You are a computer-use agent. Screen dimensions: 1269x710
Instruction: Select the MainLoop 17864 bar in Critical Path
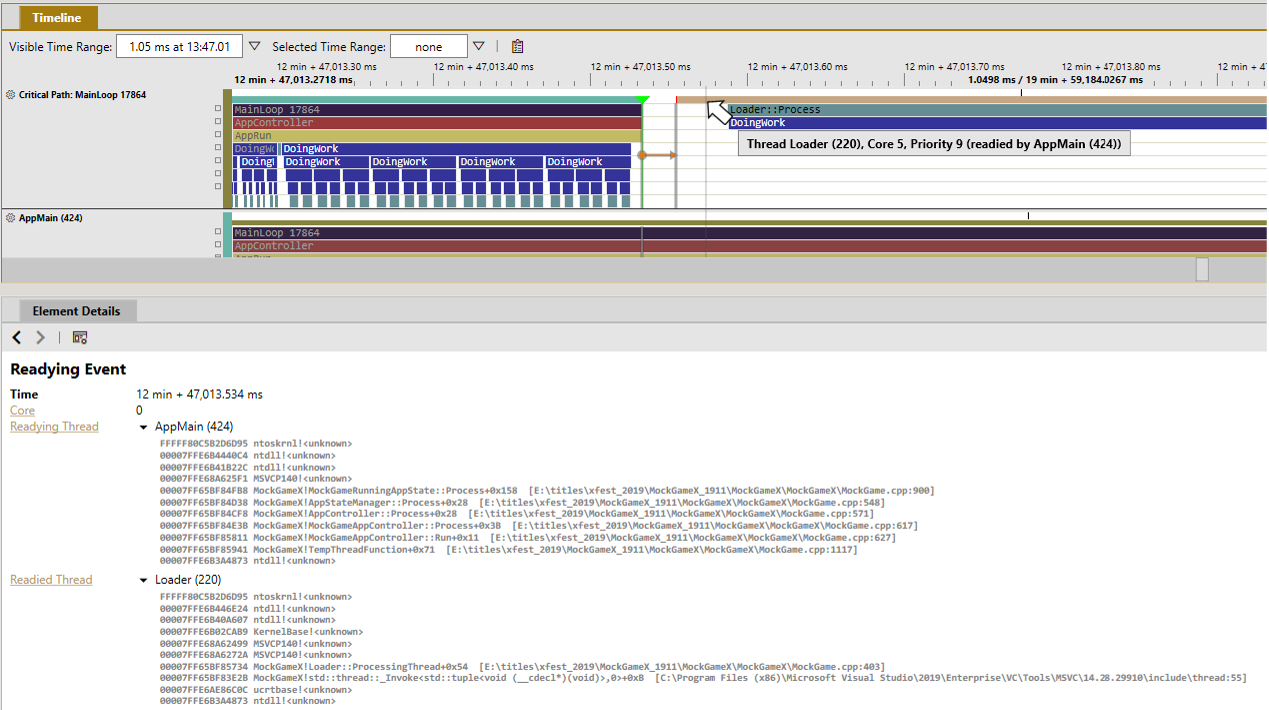point(437,110)
